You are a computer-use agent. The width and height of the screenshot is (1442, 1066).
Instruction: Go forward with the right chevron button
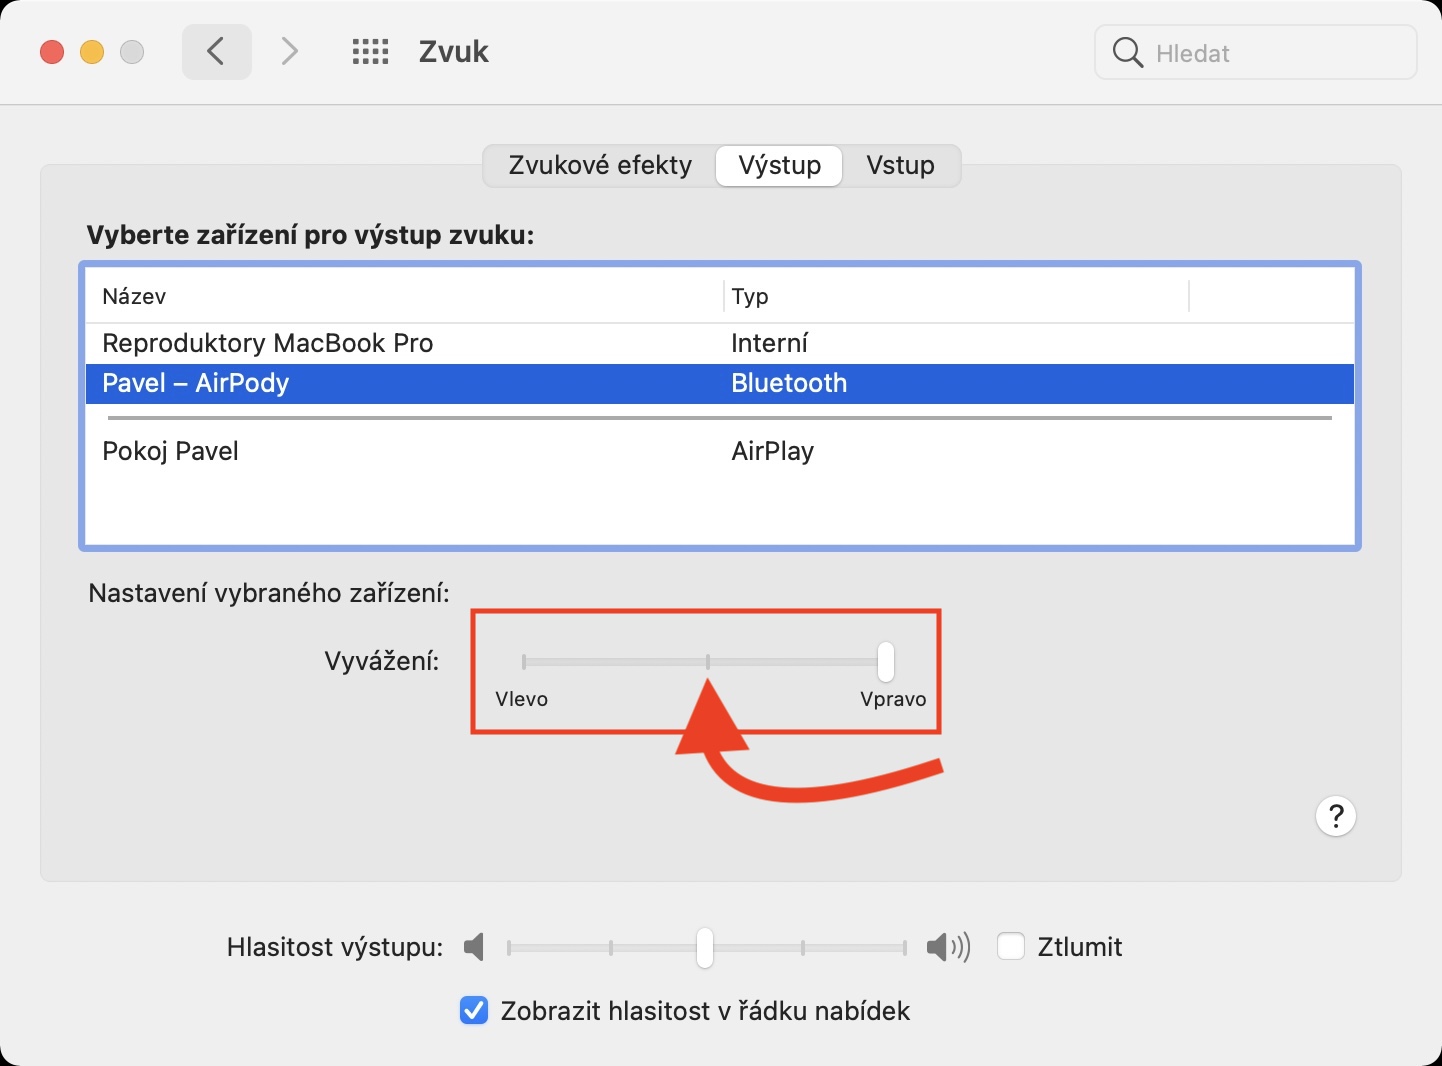[289, 52]
